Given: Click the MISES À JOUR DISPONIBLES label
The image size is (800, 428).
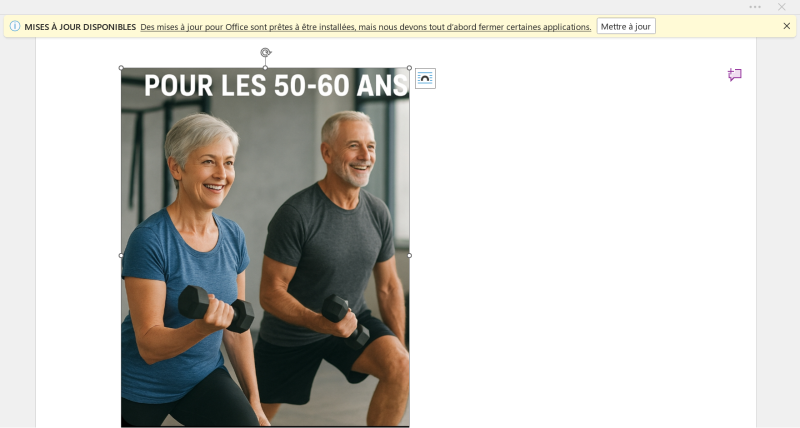Looking at the screenshot, I should (80, 27).
